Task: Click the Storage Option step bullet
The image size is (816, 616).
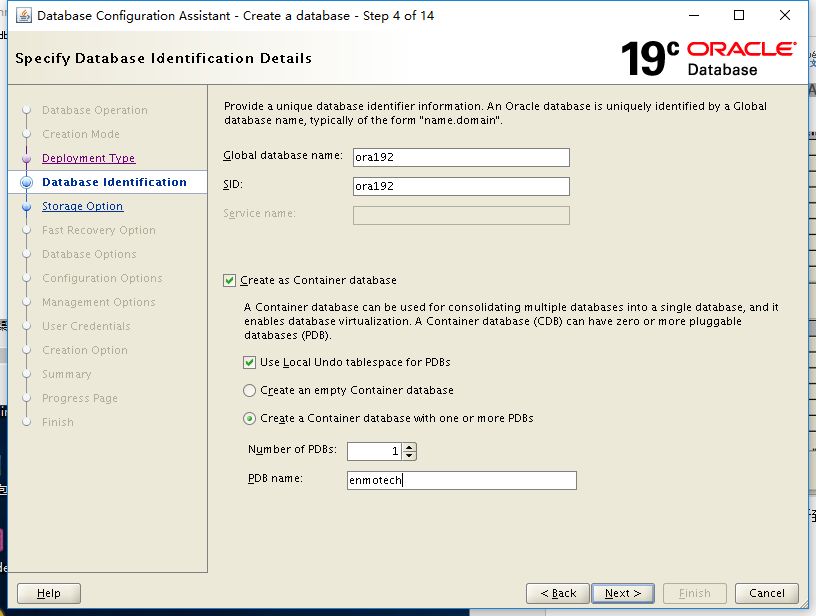Action: tap(27, 206)
